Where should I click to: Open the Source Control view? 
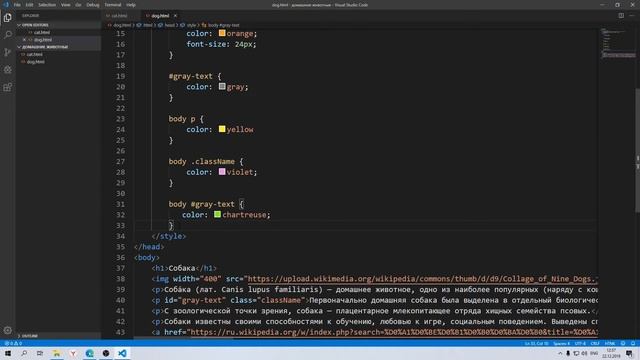point(8,52)
